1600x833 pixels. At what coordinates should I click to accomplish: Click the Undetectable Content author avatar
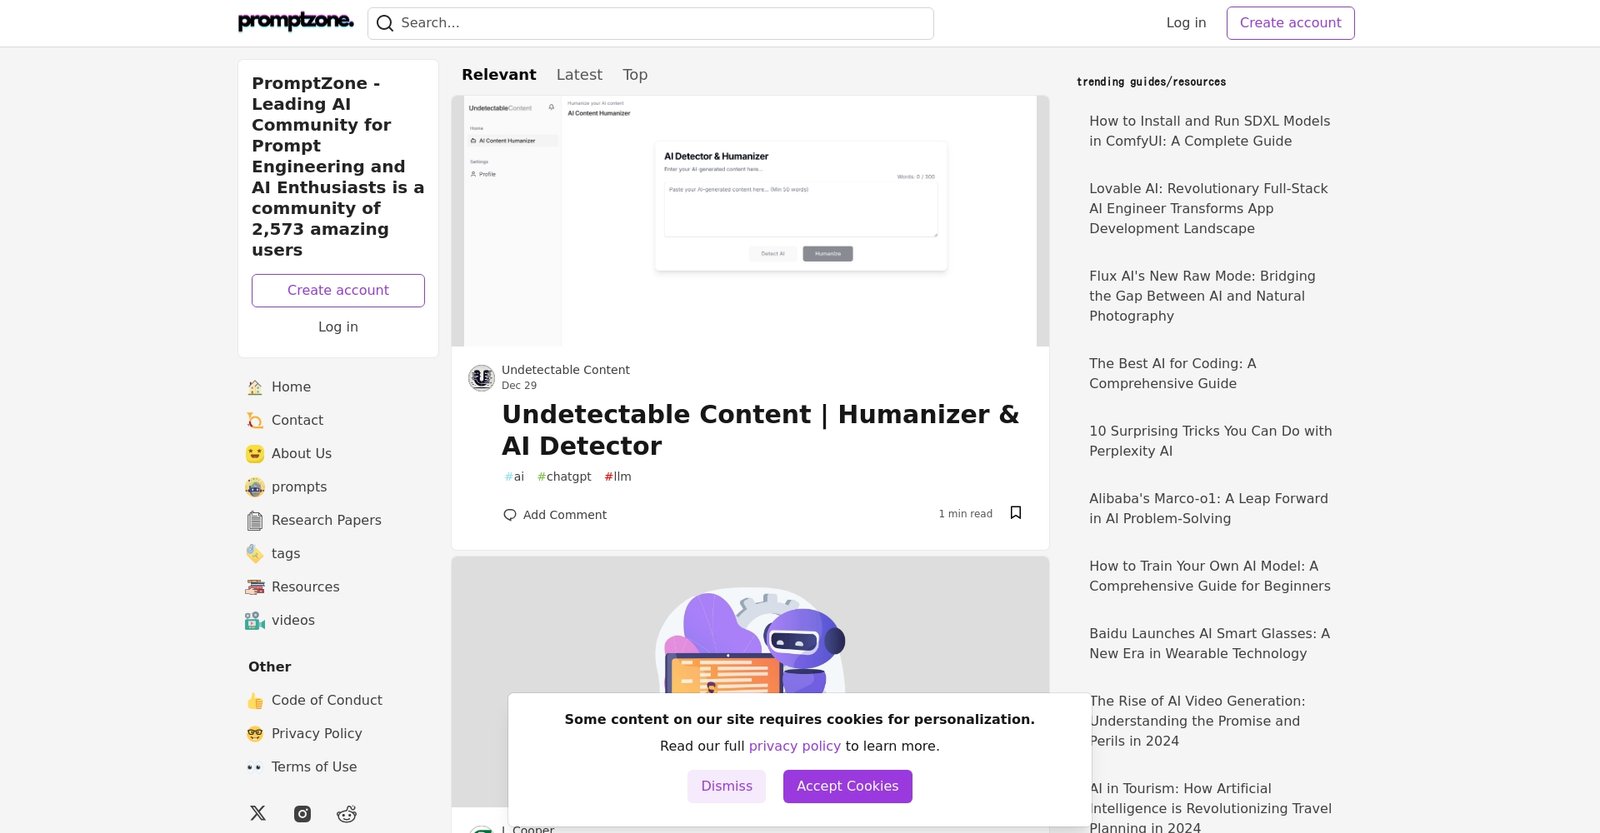click(x=482, y=377)
